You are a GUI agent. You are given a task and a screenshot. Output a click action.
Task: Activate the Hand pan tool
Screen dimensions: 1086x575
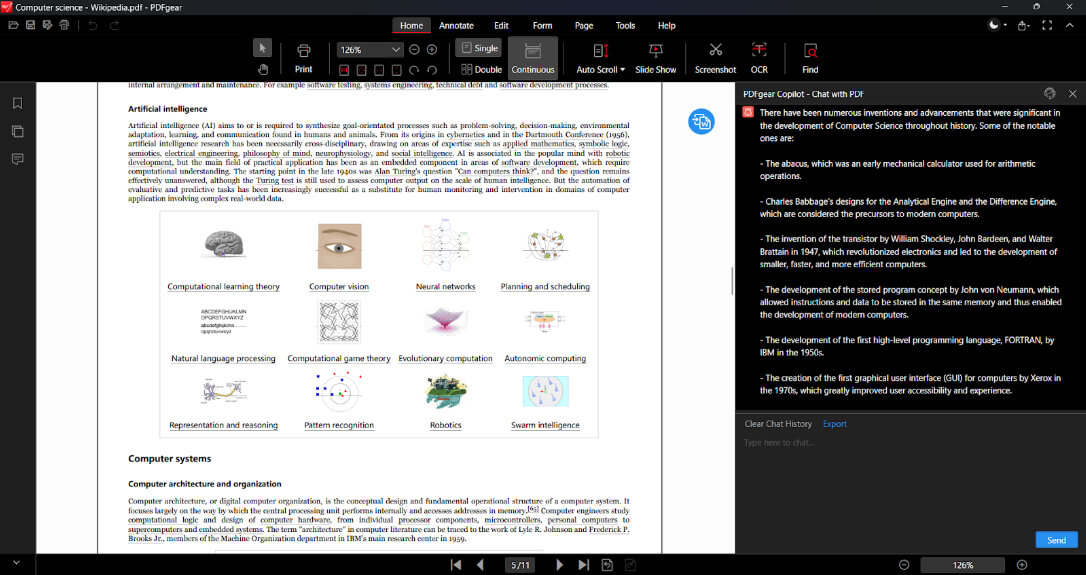coord(262,69)
